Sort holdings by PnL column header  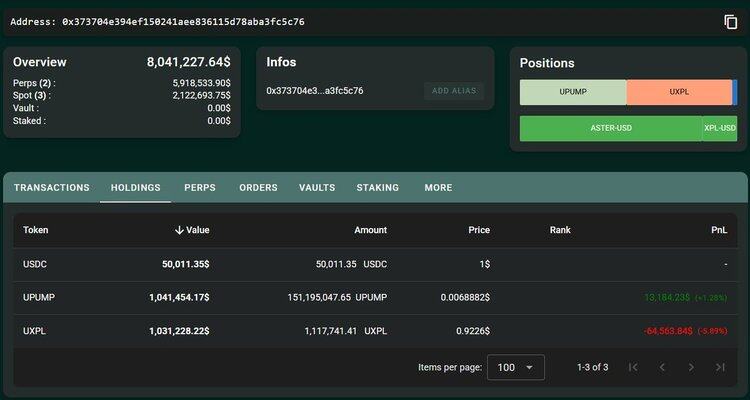click(x=719, y=230)
